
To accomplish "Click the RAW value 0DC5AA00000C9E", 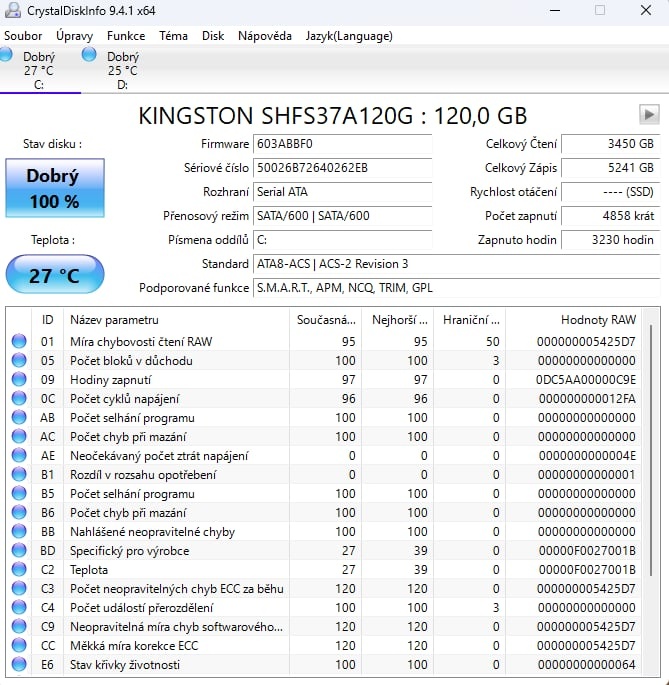I will [x=586, y=380].
